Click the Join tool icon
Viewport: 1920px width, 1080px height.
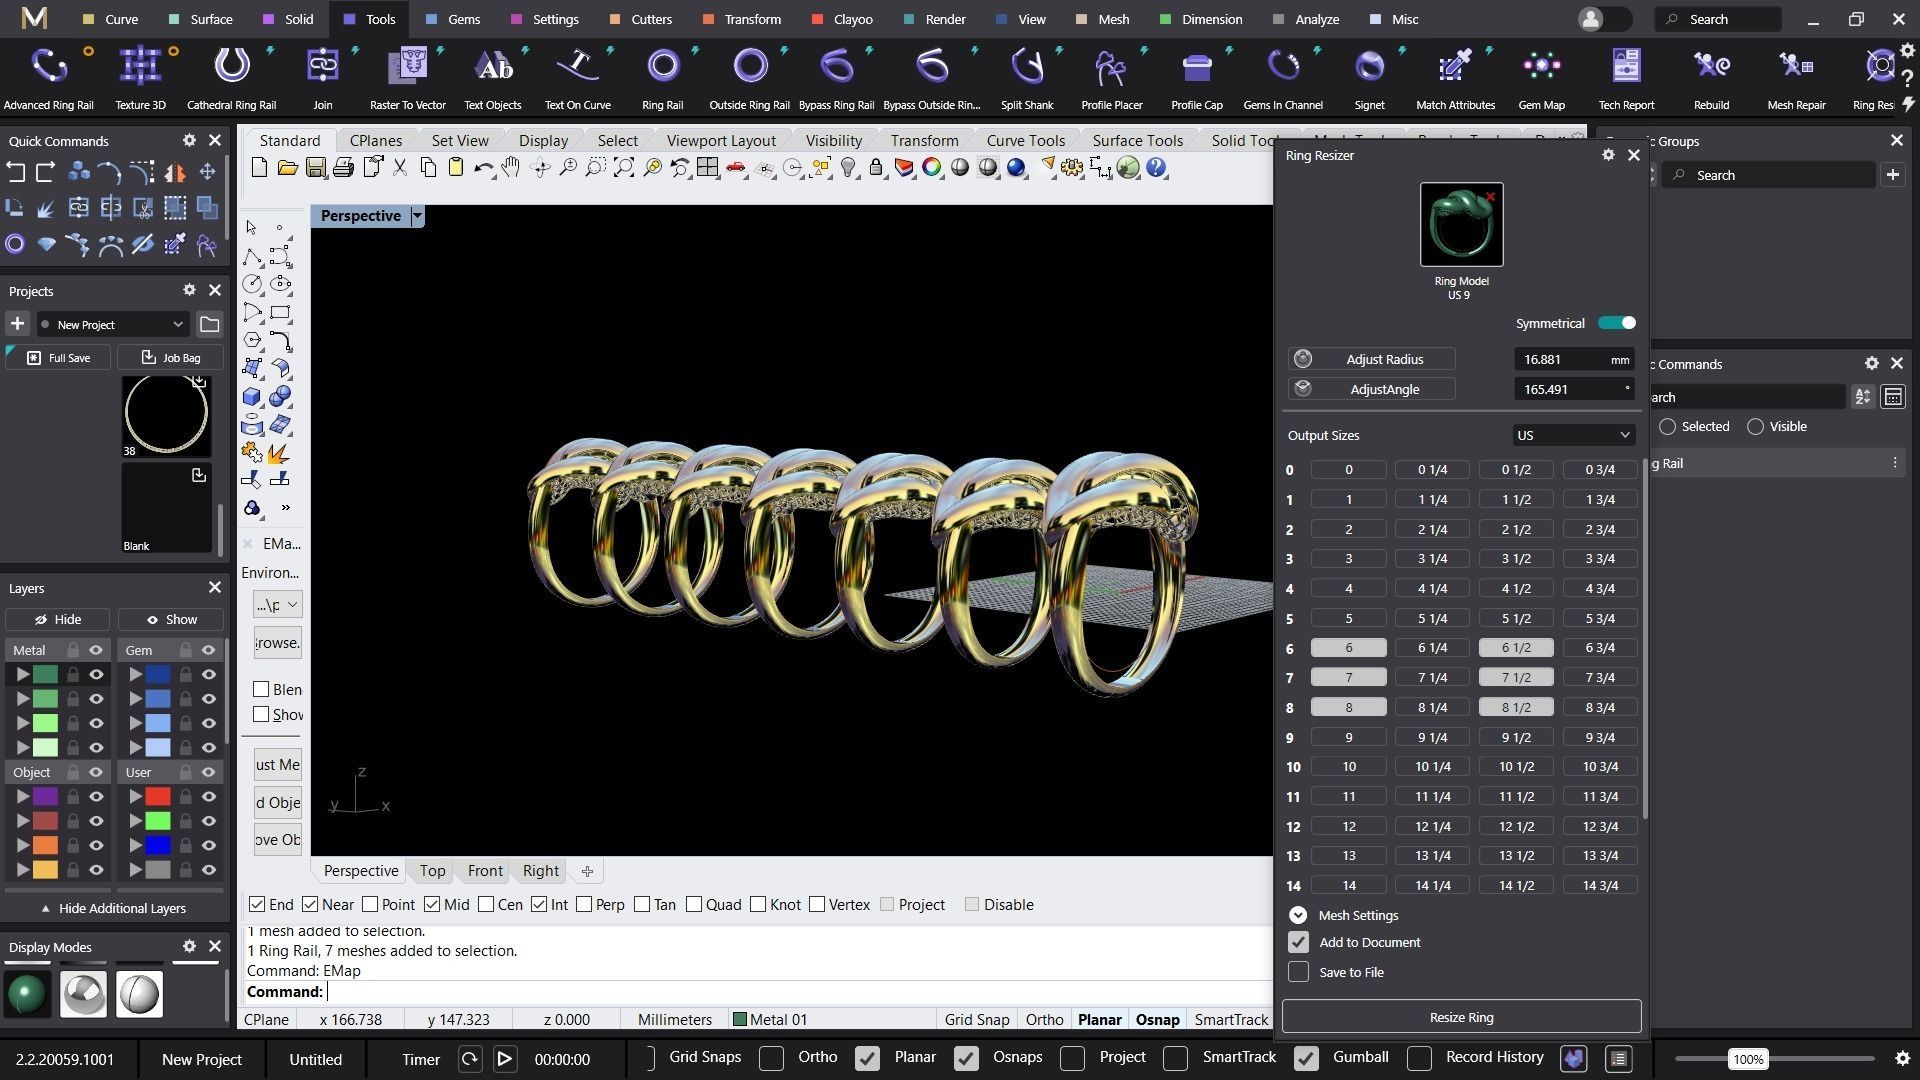click(x=322, y=78)
